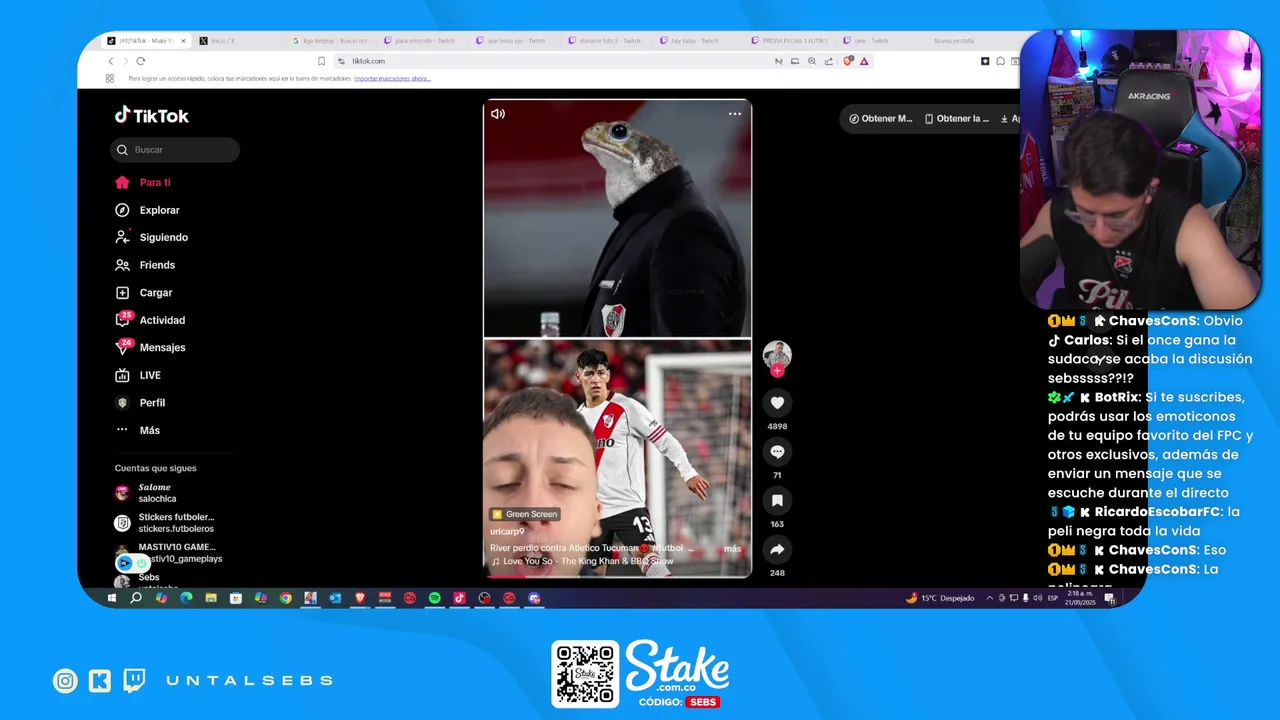Switch to the liga betplay Google tab
Image resolution: width=1280 pixels, height=720 pixels.
330,41
